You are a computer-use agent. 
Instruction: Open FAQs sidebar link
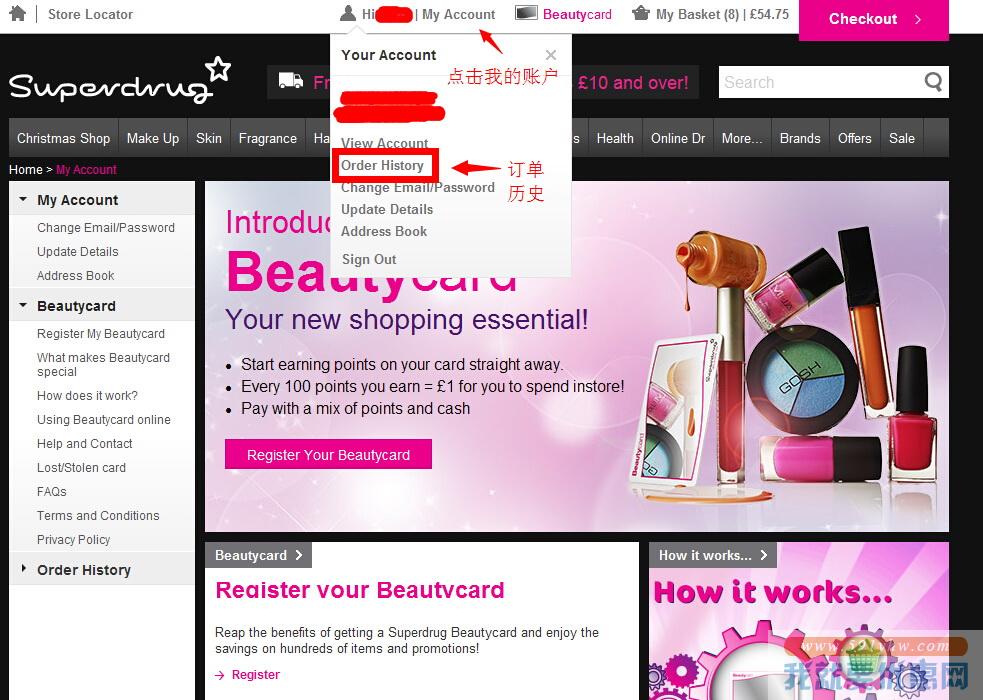coord(51,492)
